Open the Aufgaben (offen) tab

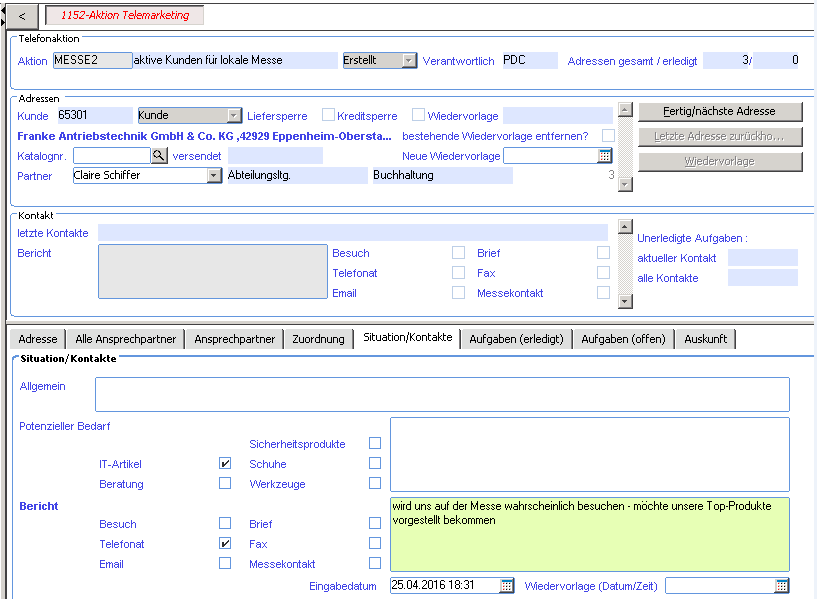pyautogui.click(x=623, y=339)
